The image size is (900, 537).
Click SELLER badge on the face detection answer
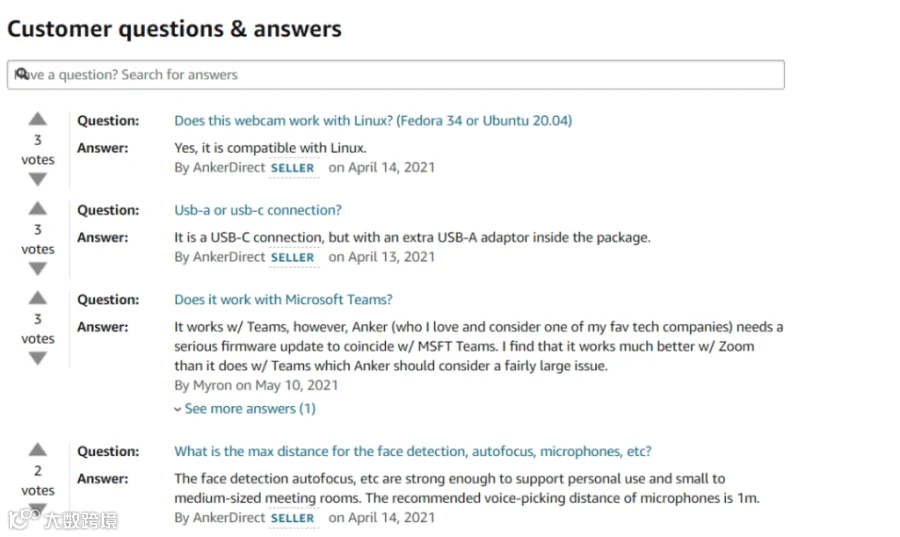pos(293,518)
